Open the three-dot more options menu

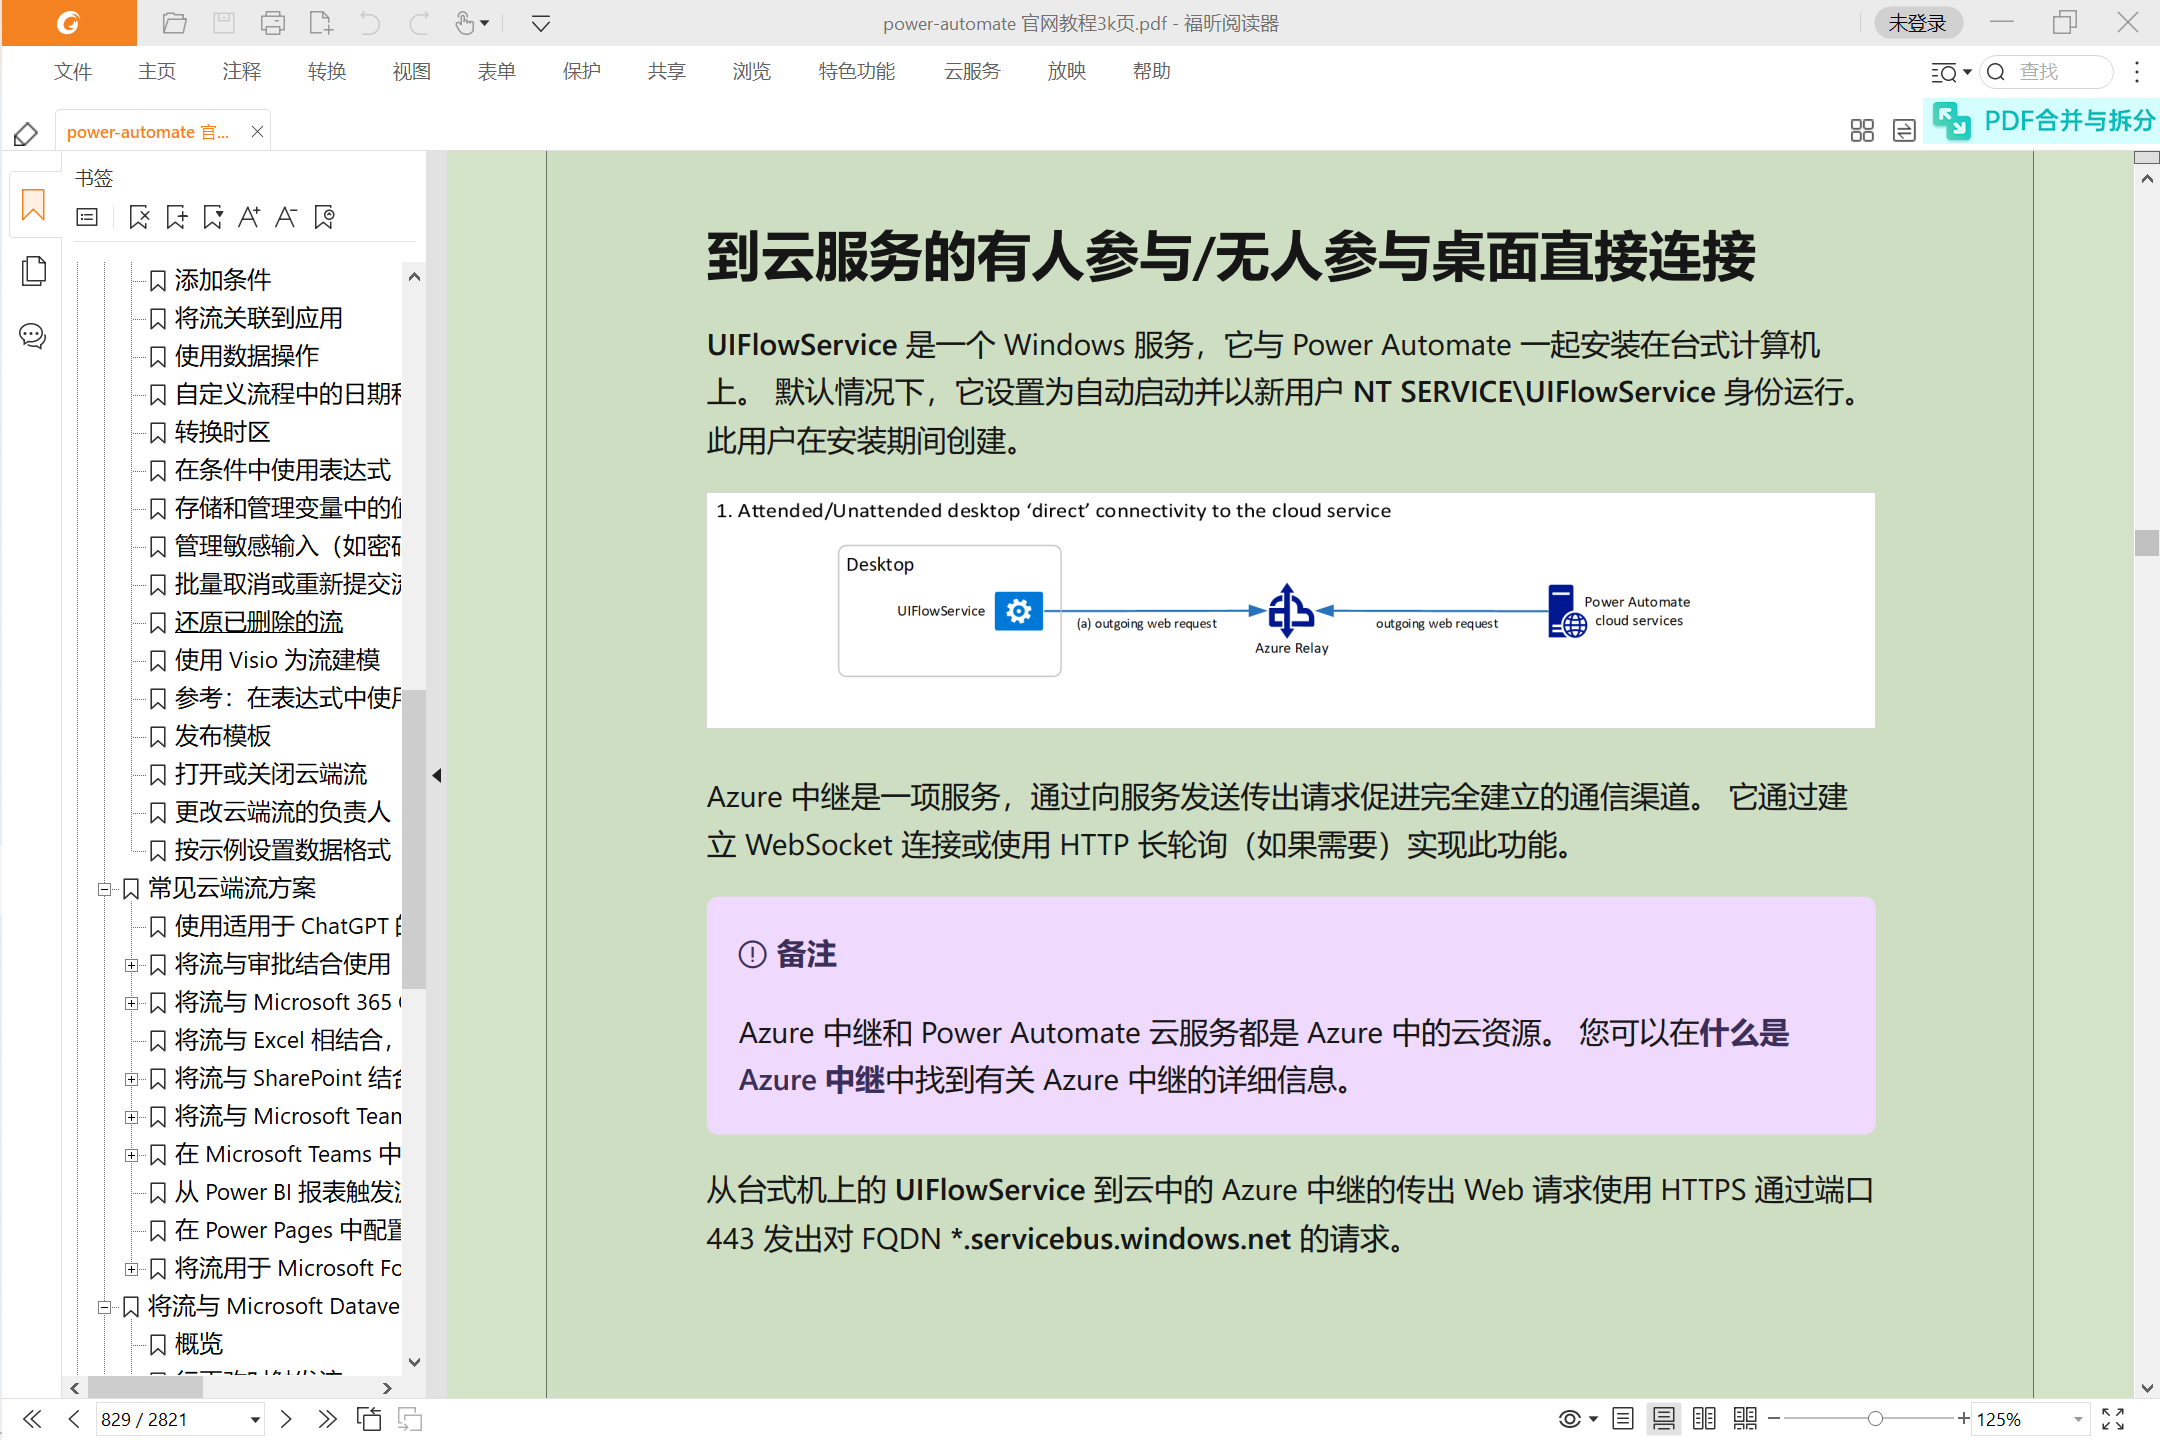tap(2137, 72)
